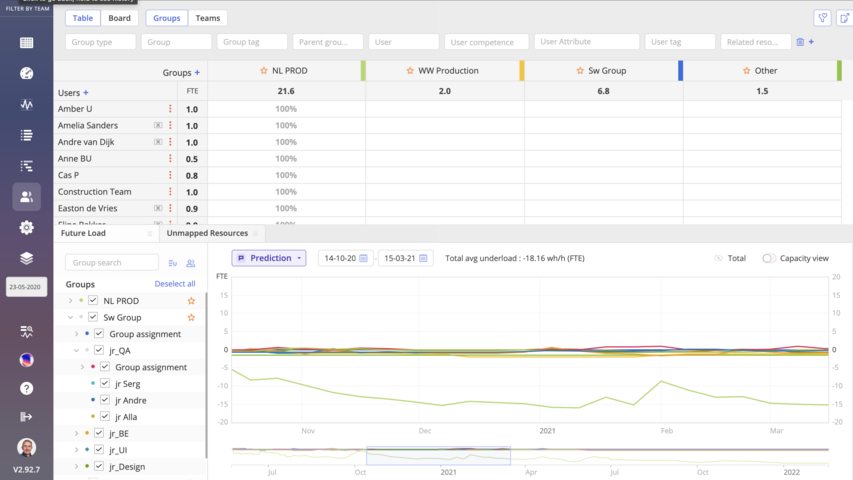853x480 pixels.
Task: Click the logout arrow sidebar icon
Action: pos(26,417)
